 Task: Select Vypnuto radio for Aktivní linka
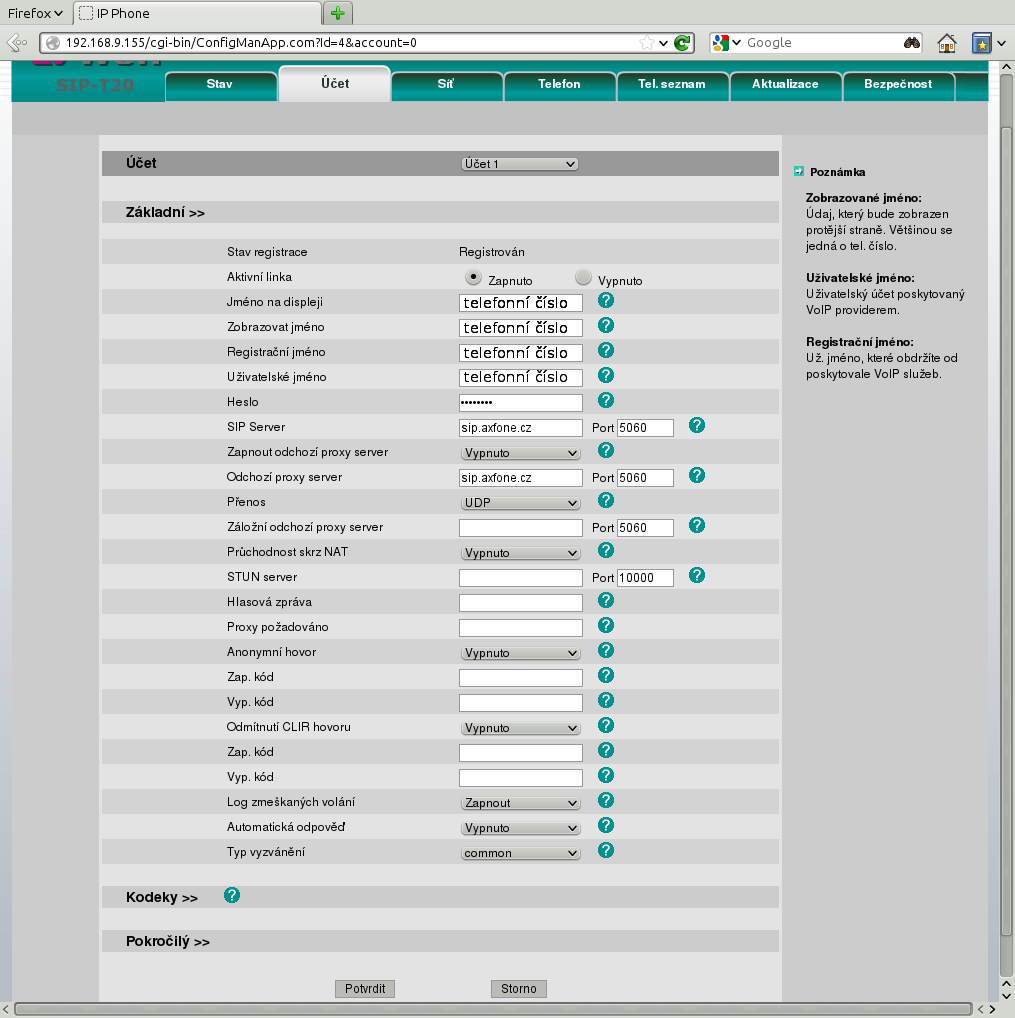tap(583, 279)
